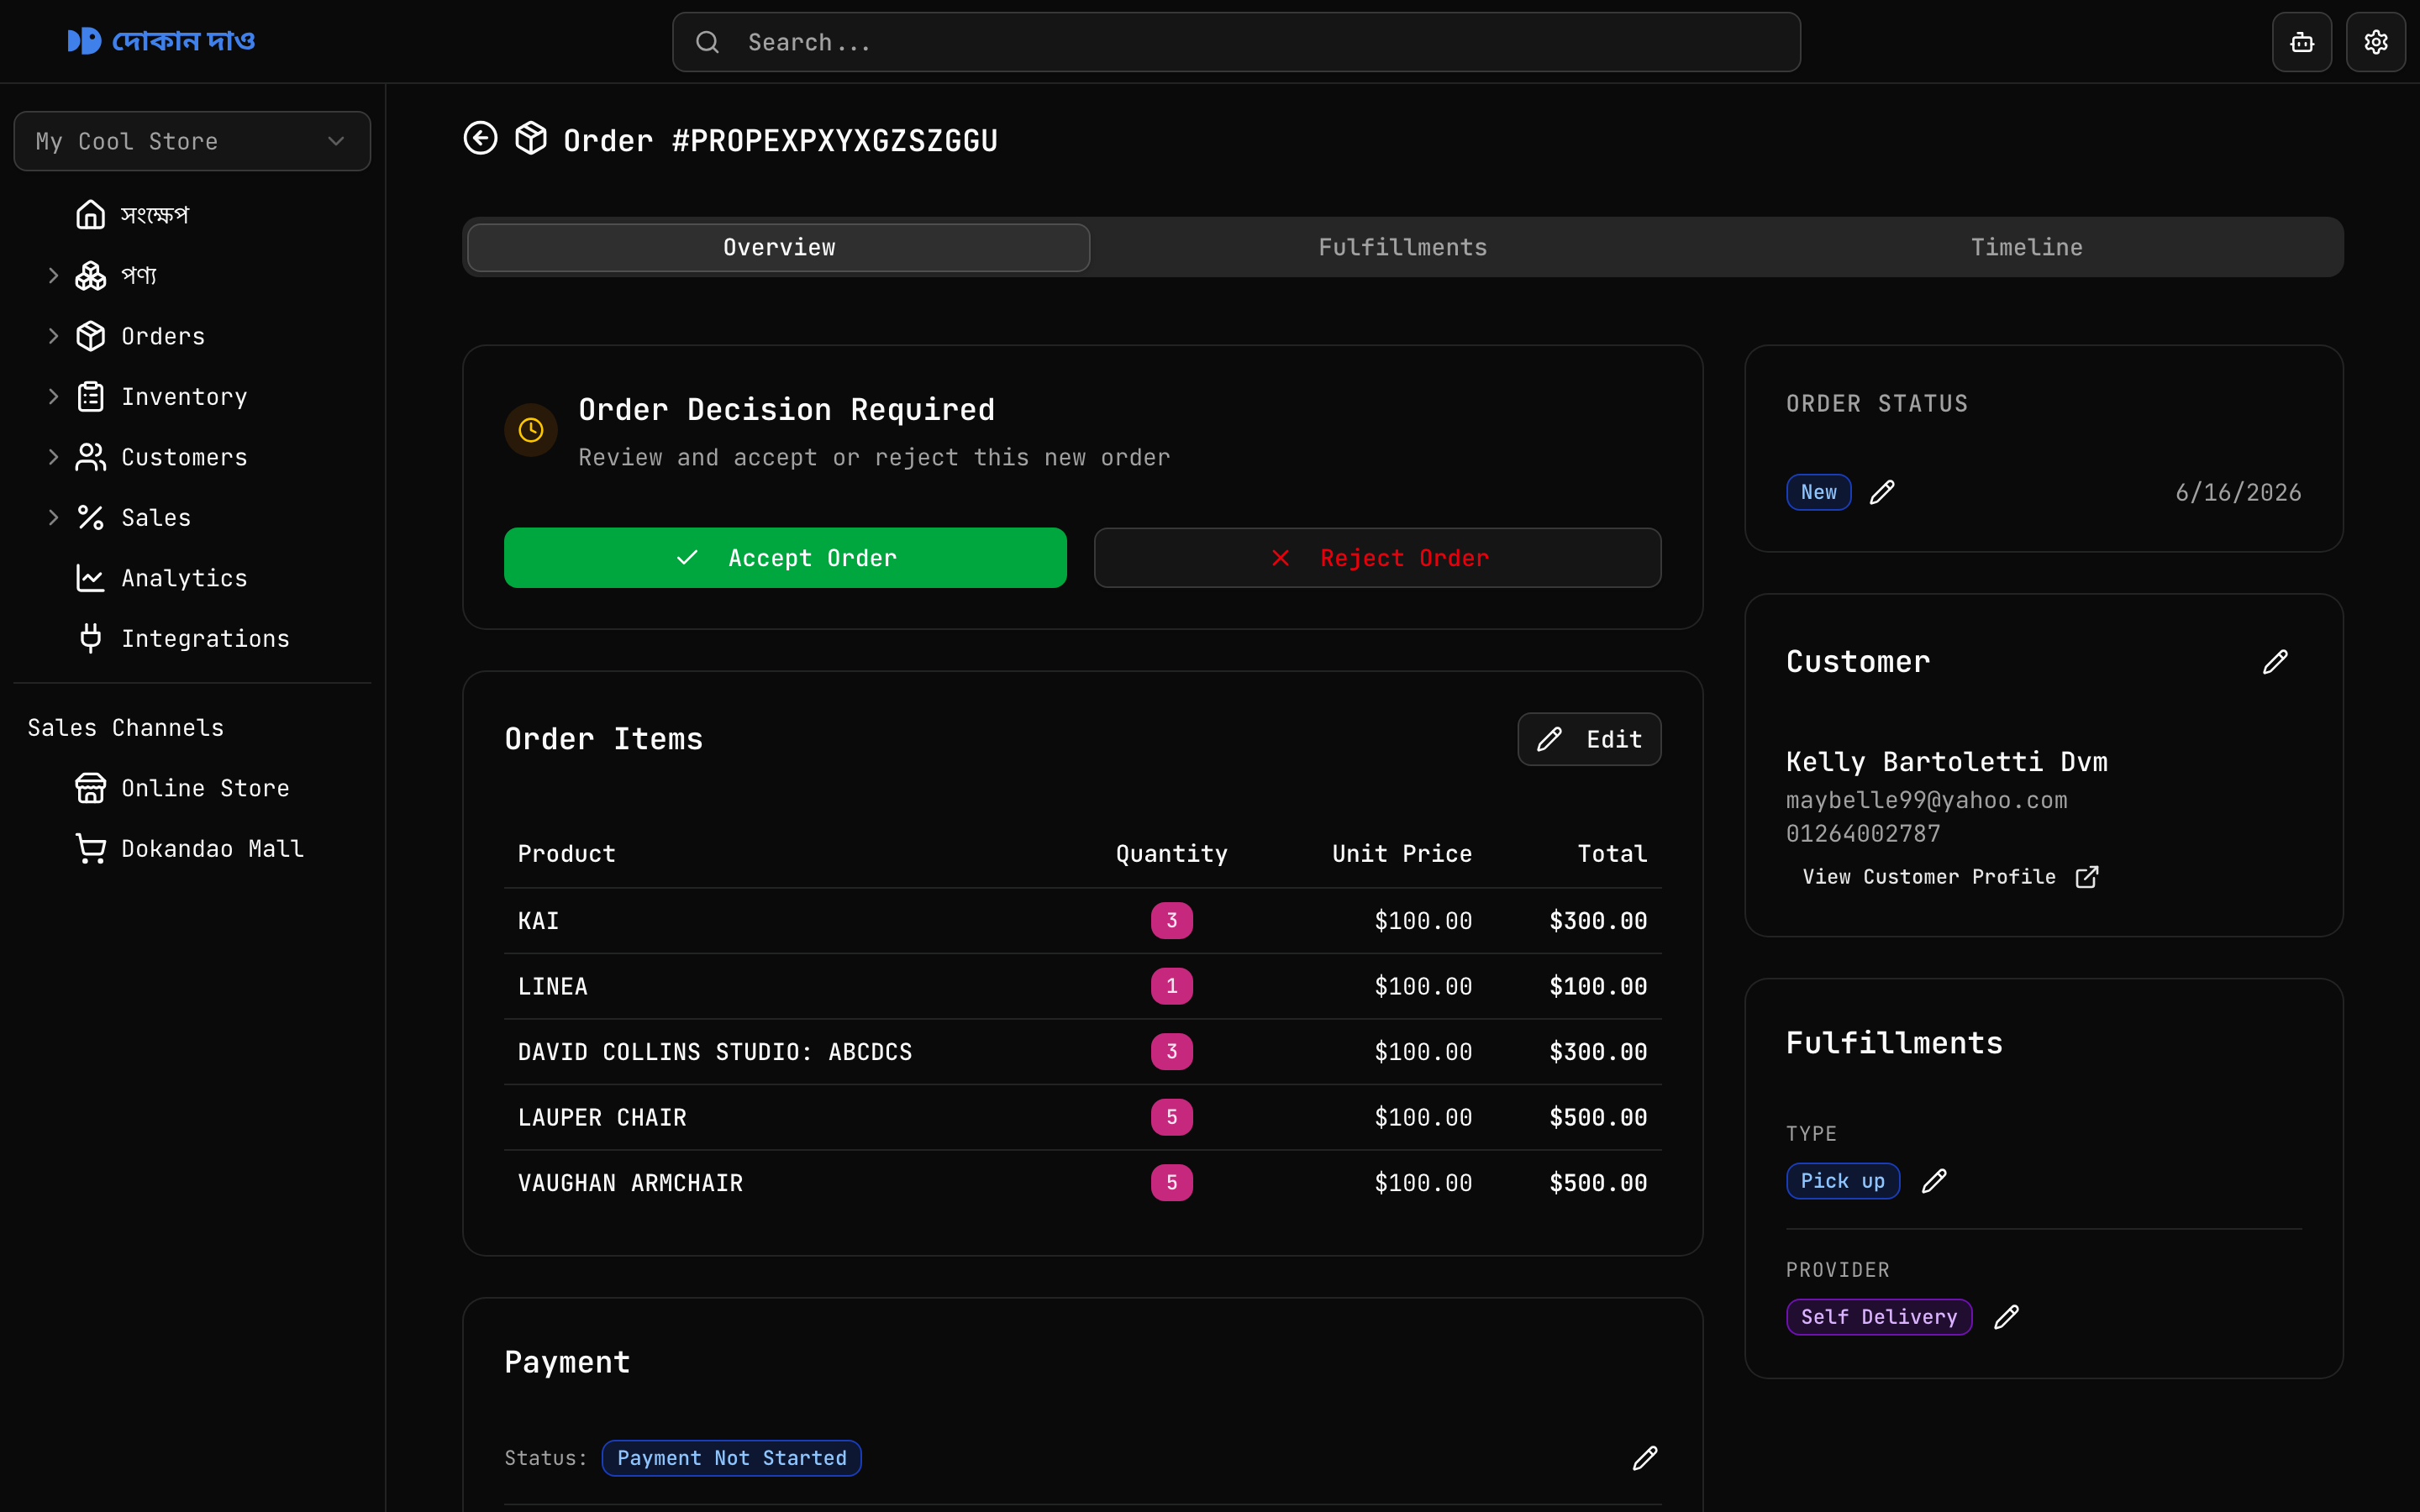Edit the Pick up fulfillment type pencil
This screenshot has height=1512, width=2420.
pyautogui.click(x=1934, y=1181)
